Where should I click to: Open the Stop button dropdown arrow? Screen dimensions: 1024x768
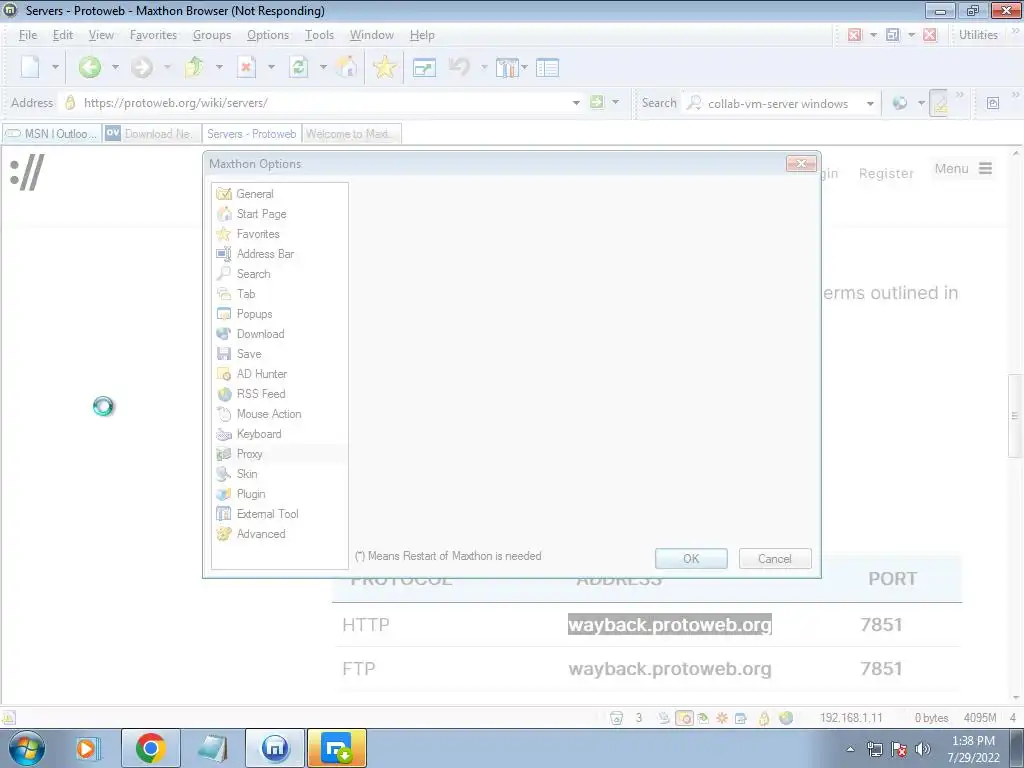(271, 67)
